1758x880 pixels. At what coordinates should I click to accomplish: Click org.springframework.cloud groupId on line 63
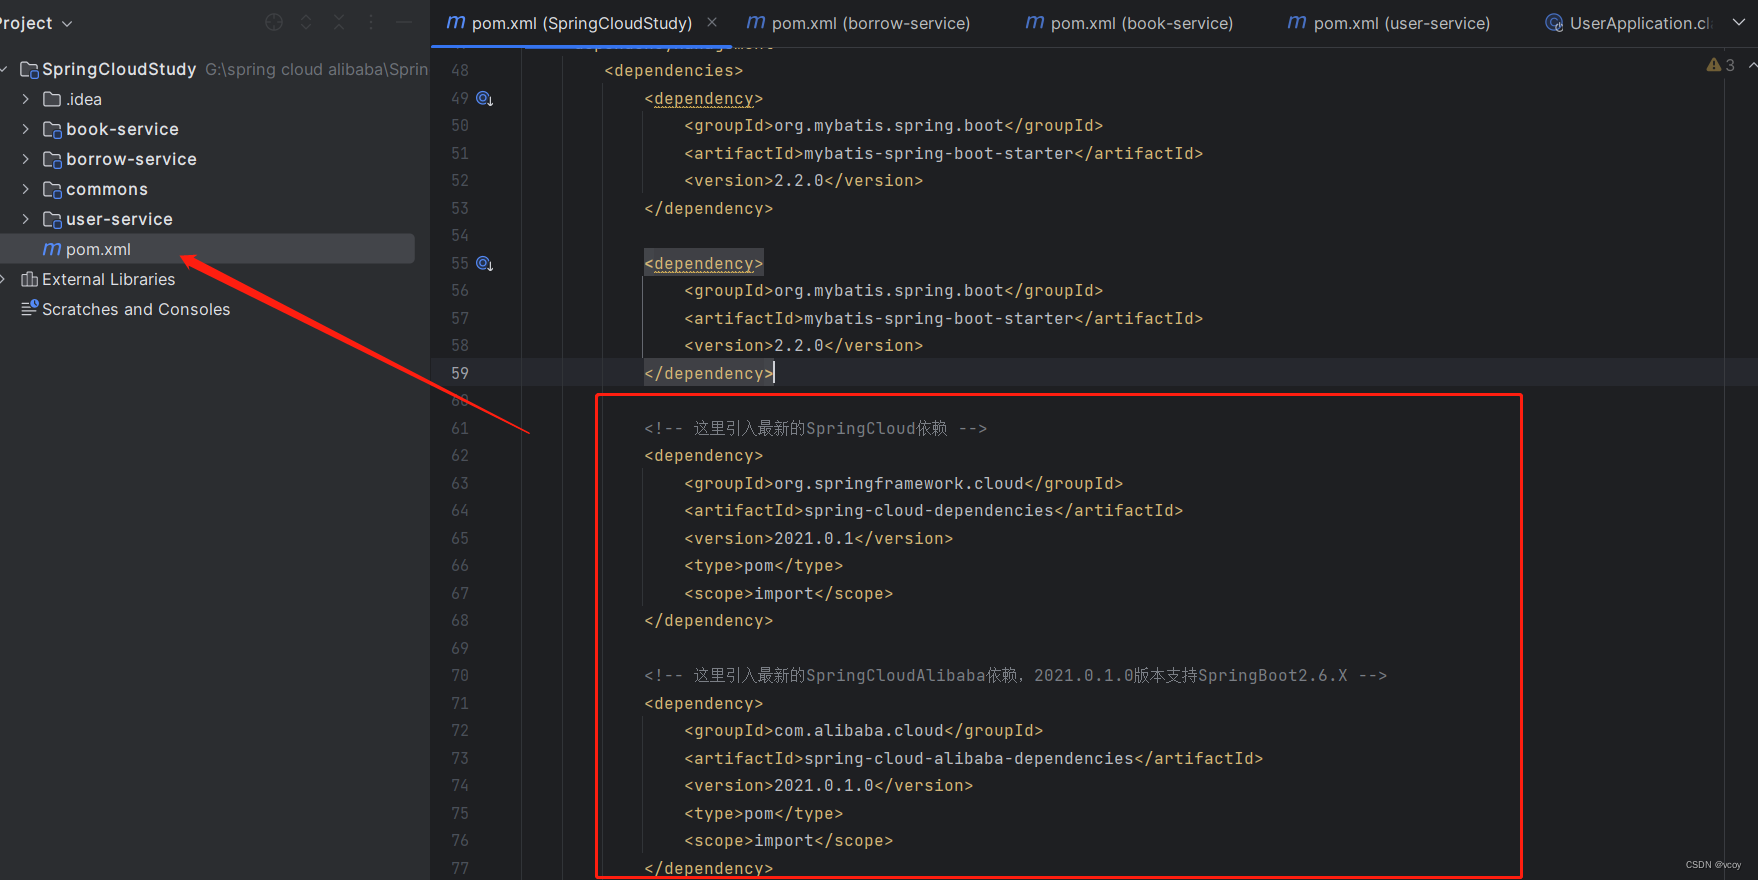(x=899, y=483)
